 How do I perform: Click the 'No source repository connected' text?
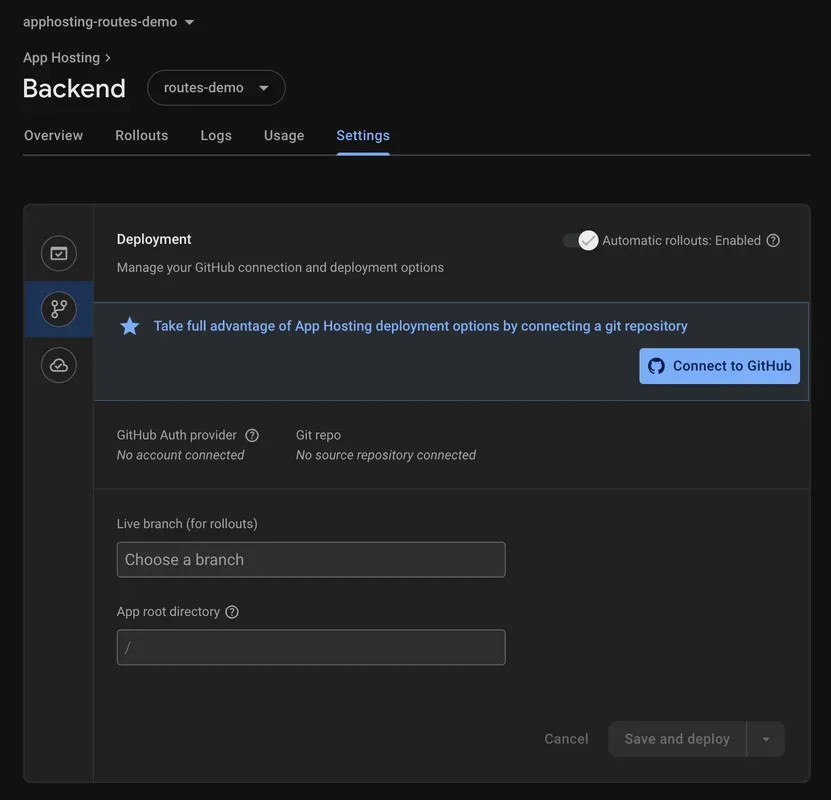click(x=386, y=455)
